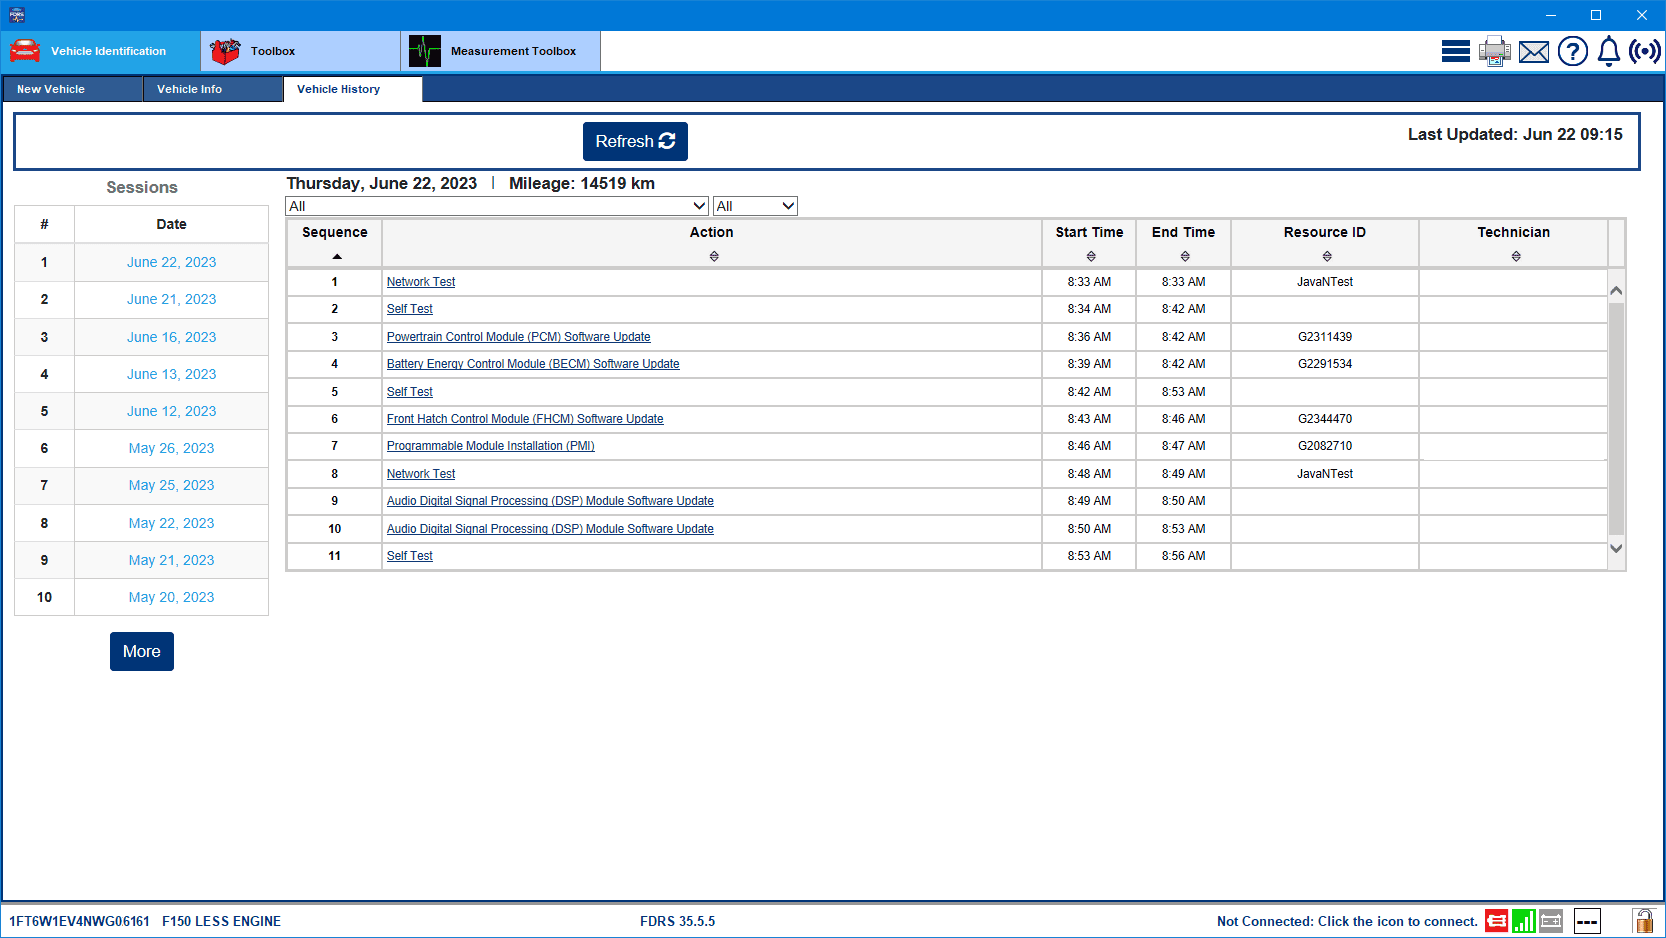This screenshot has height=938, width=1666.
Task: Open the notifications bell icon
Action: click(x=1608, y=51)
